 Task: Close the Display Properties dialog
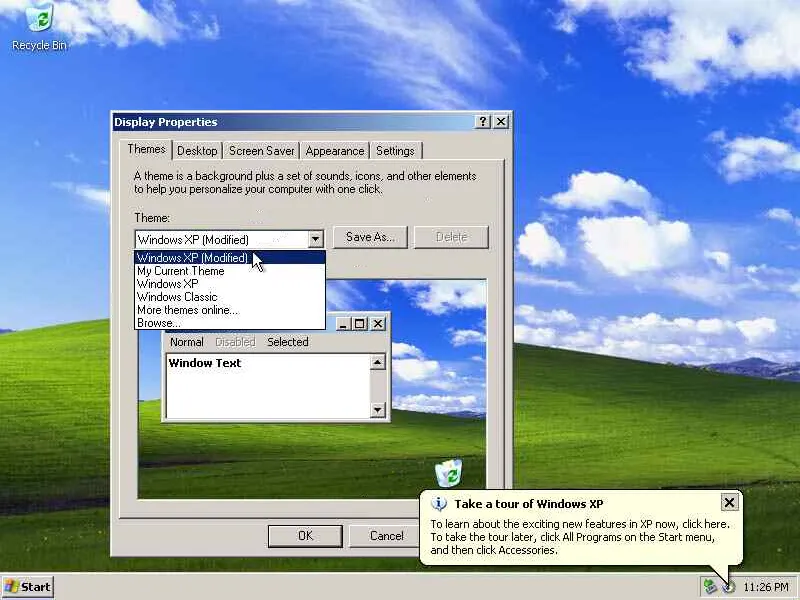(x=501, y=121)
